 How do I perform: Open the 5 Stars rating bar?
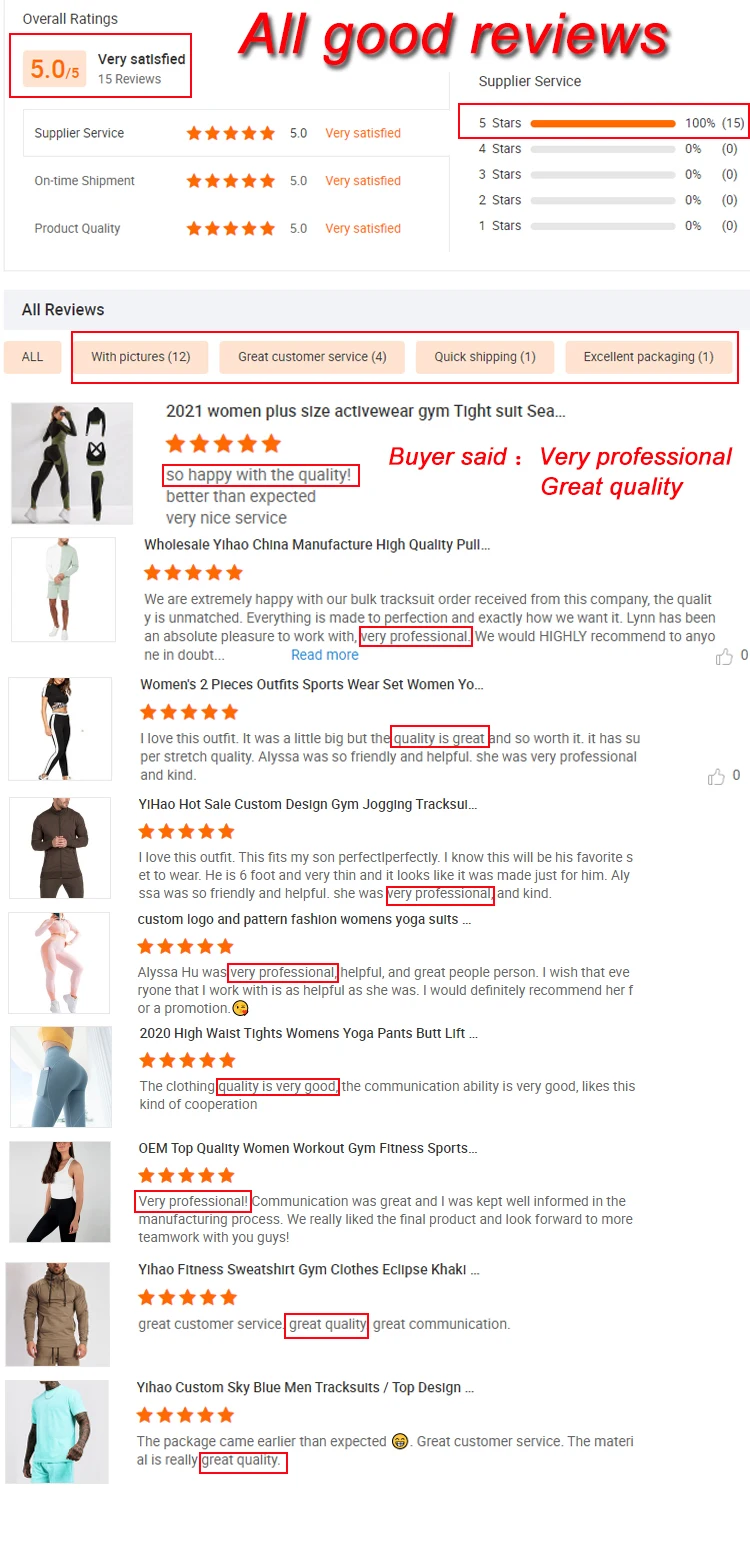pyautogui.click(x=603, y=123)
